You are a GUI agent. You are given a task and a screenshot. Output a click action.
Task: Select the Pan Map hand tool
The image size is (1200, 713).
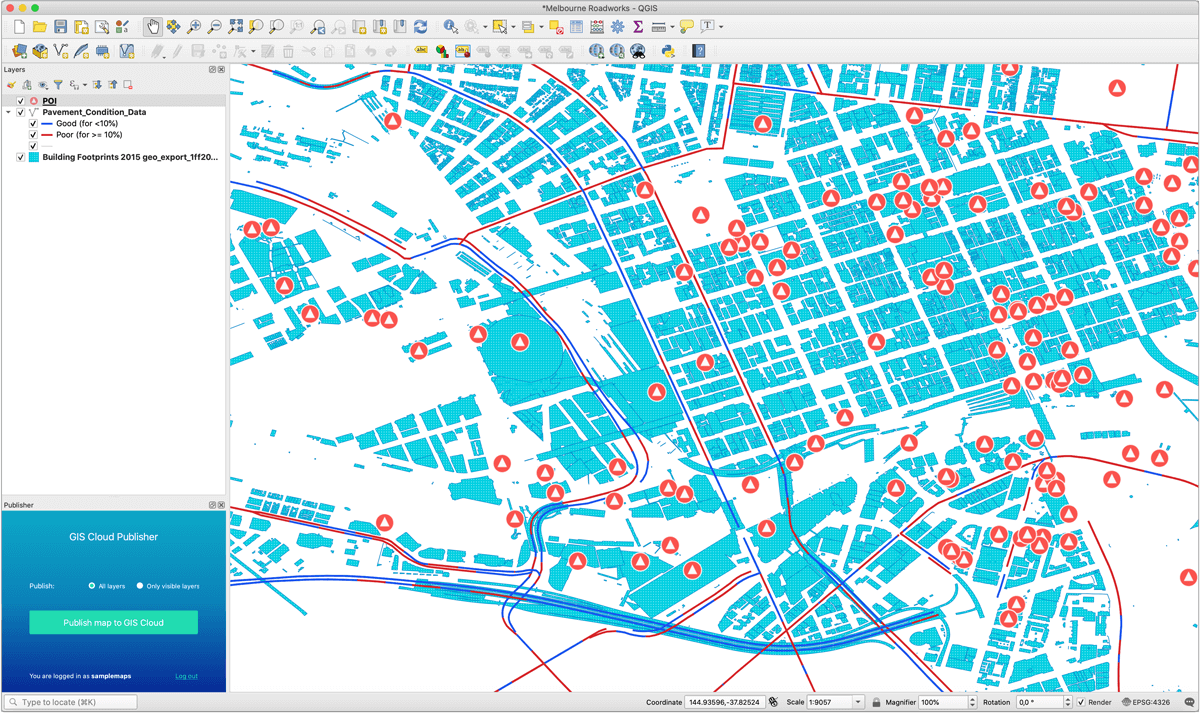click(153, 27)
